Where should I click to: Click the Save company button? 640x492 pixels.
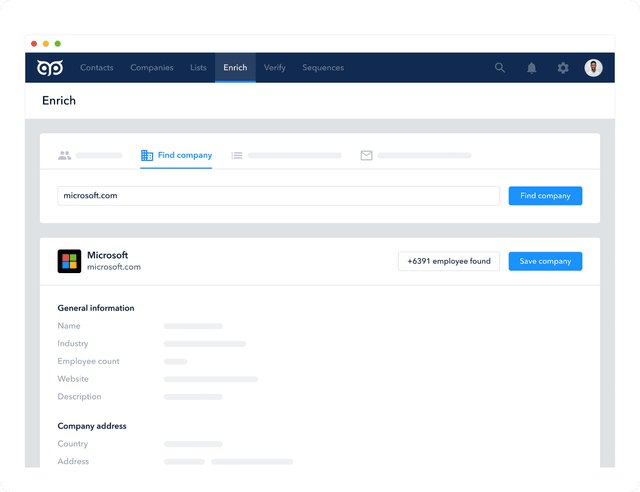[545, 261]
